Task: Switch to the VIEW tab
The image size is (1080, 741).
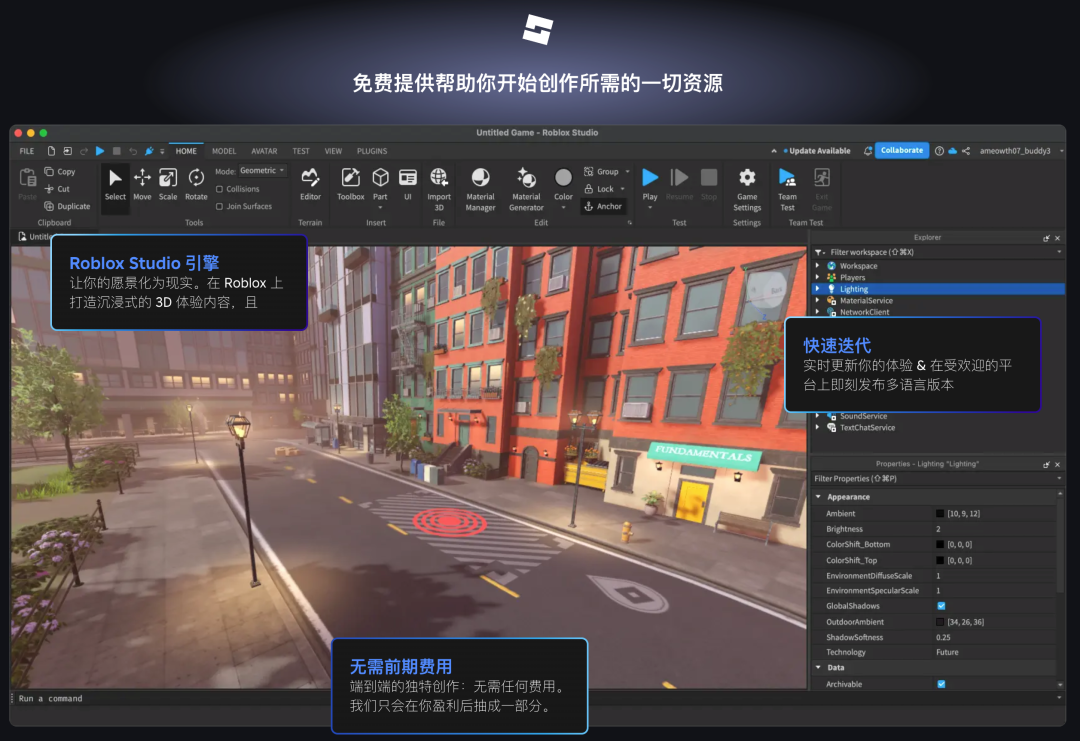Action: point(333,151)
